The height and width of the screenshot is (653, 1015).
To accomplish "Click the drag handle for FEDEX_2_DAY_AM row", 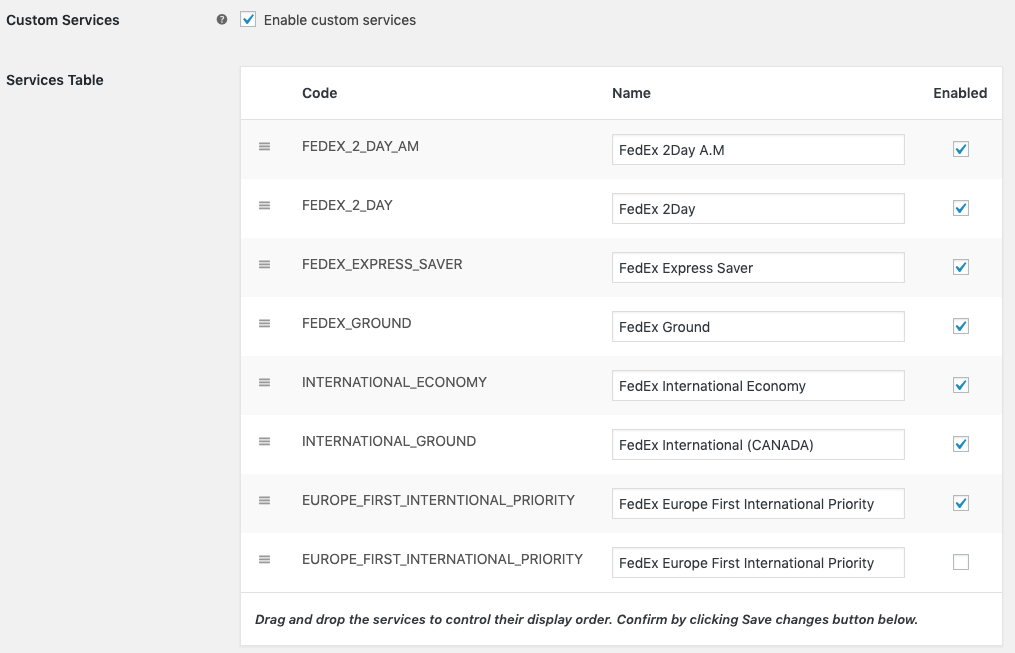I will pyautogui.click(x=265, y=146).
